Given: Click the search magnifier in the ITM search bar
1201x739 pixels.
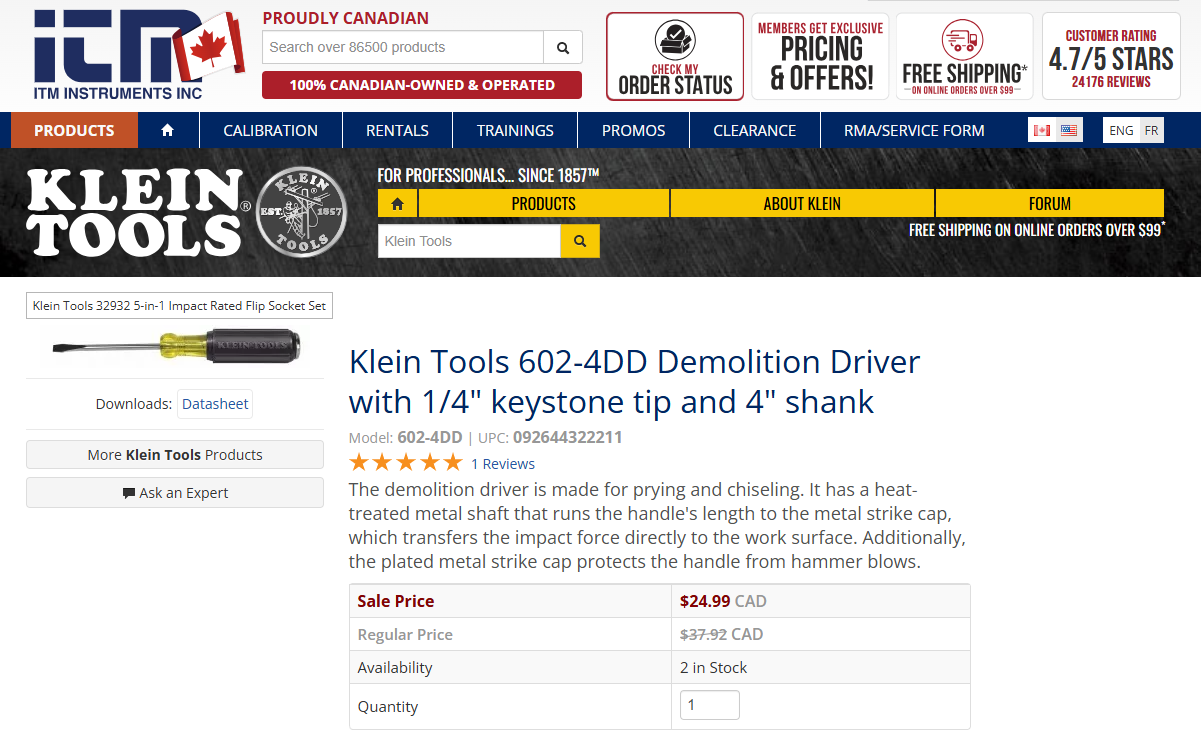Looking at the screenshot, I should point(562,46).
